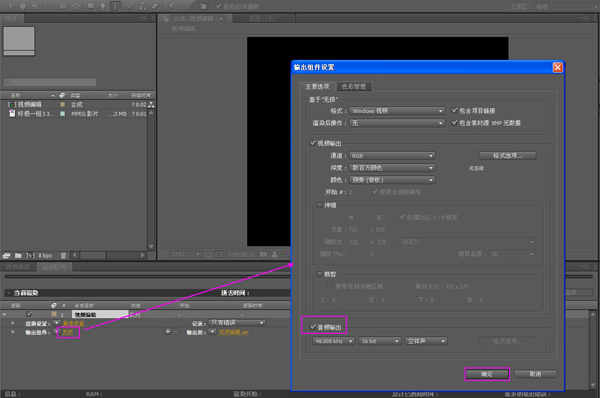Open the 48.000 kHz sample rate dropdown
The height and width of the screenshot is (398, 600).
point(334,341)
